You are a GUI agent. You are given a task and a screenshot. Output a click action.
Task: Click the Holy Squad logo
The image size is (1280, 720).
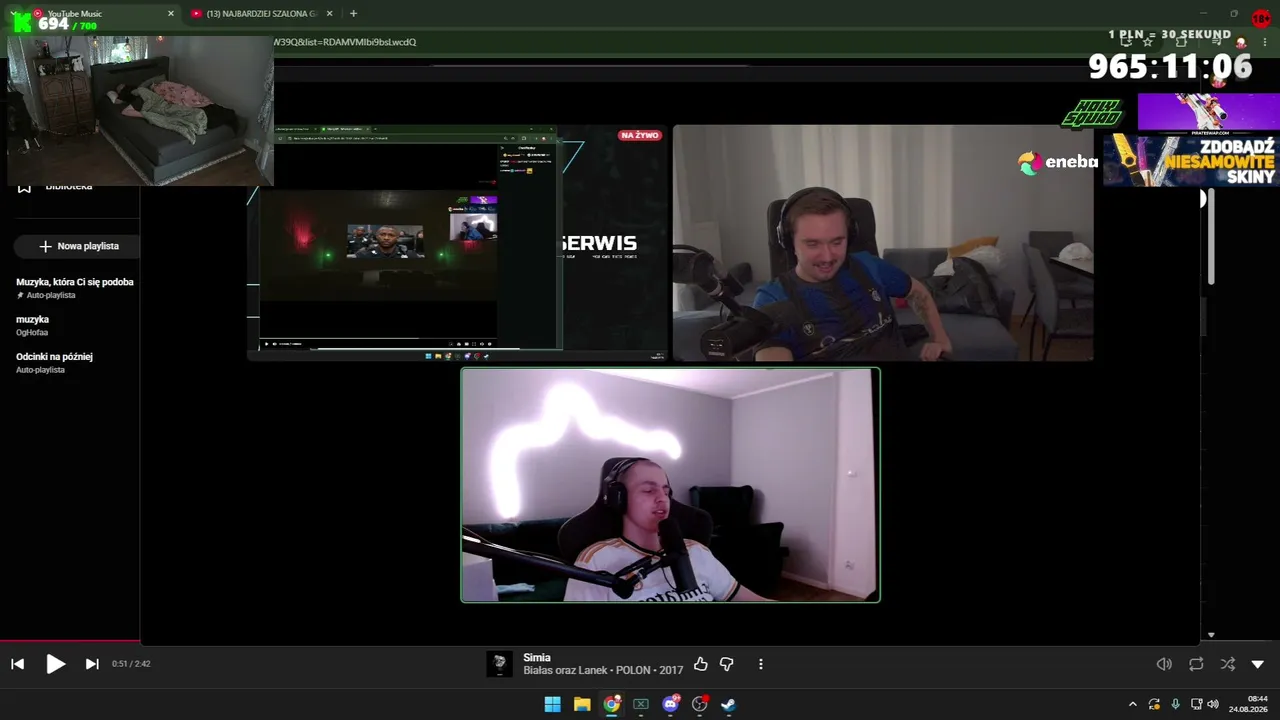1092,114
